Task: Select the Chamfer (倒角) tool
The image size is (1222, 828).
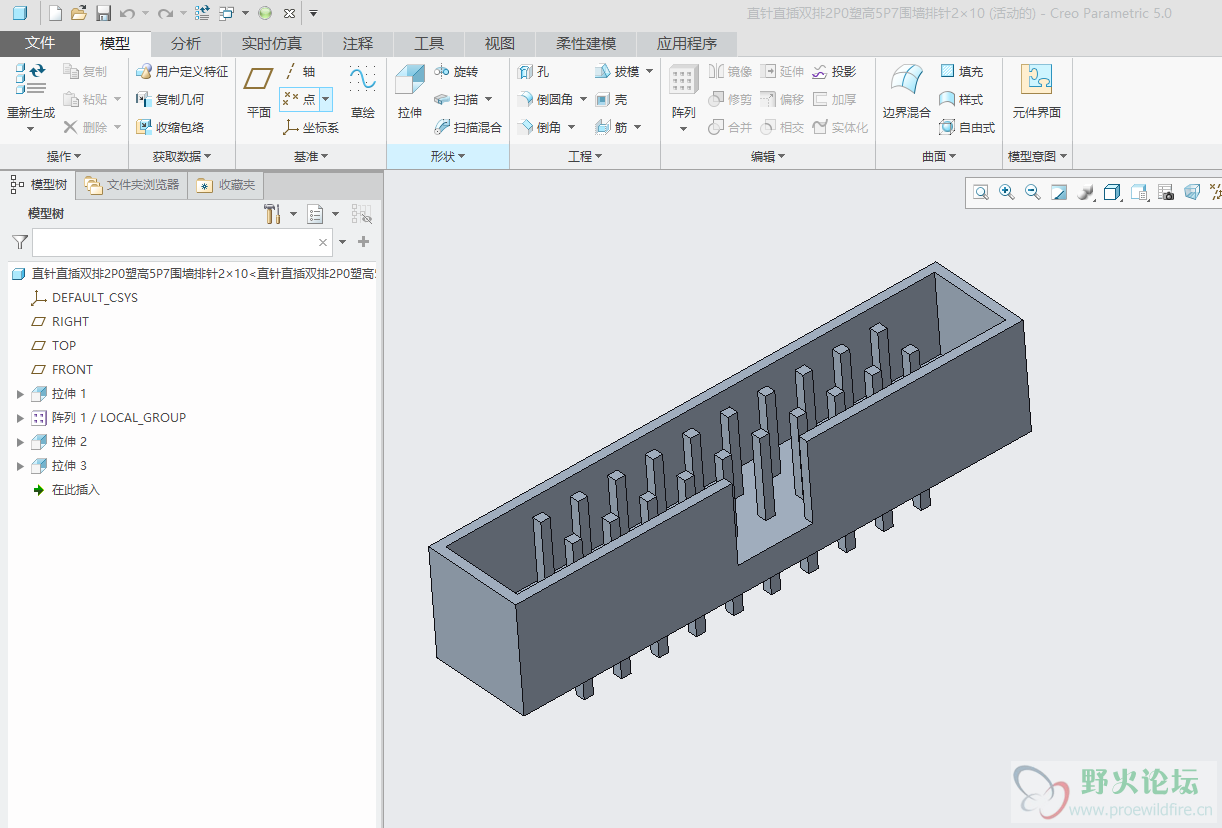Action: (539, 128)
